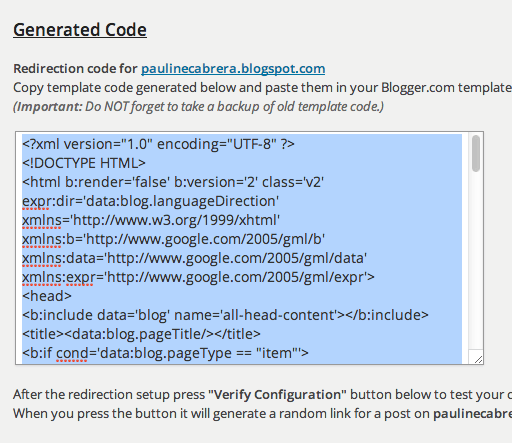Click the "Generated Code" heading

point(80,30)
